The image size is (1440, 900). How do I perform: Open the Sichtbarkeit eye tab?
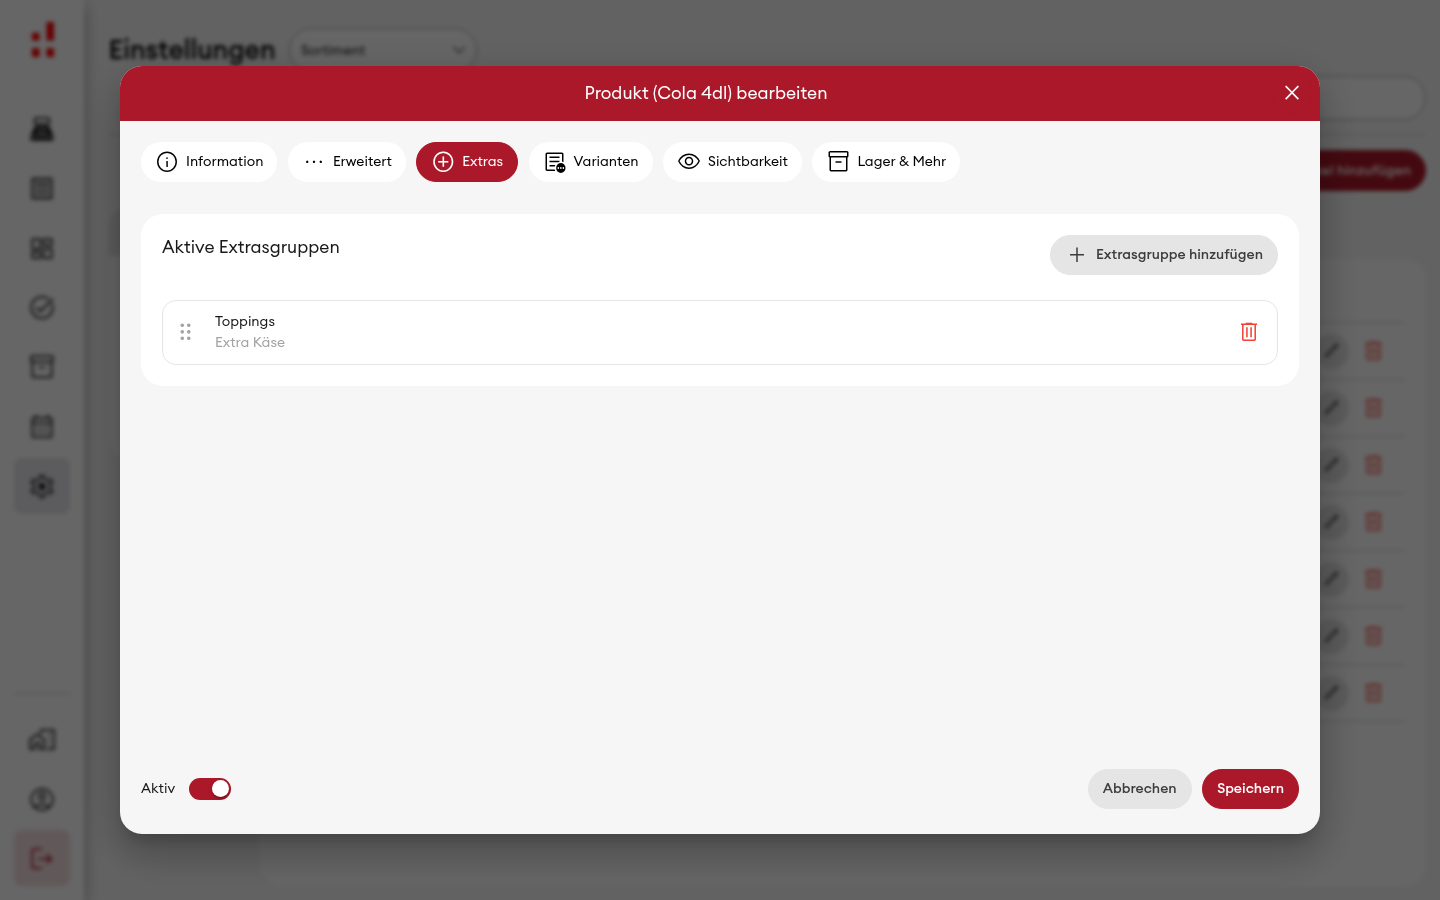tap(732, 162)
